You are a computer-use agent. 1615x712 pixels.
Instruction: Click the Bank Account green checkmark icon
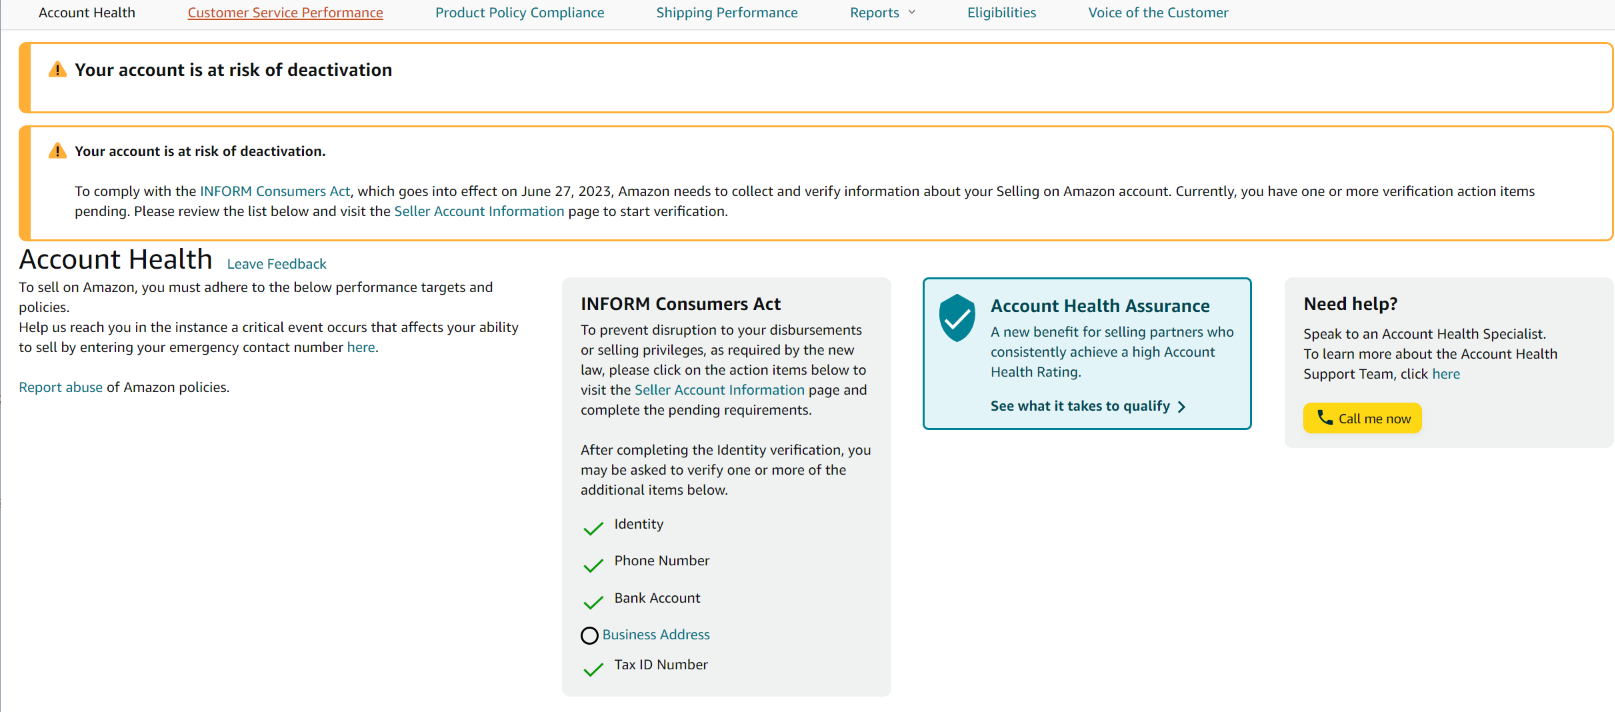[593, 601]
